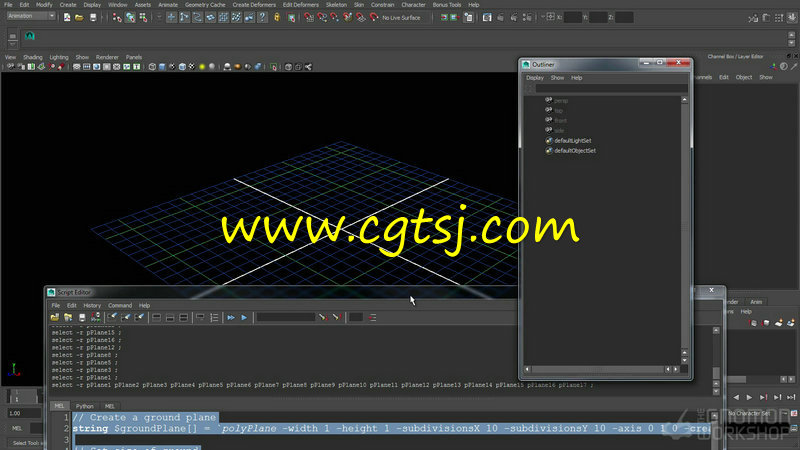Click Save Script icon in Script Editor

(x=82, y=317)
